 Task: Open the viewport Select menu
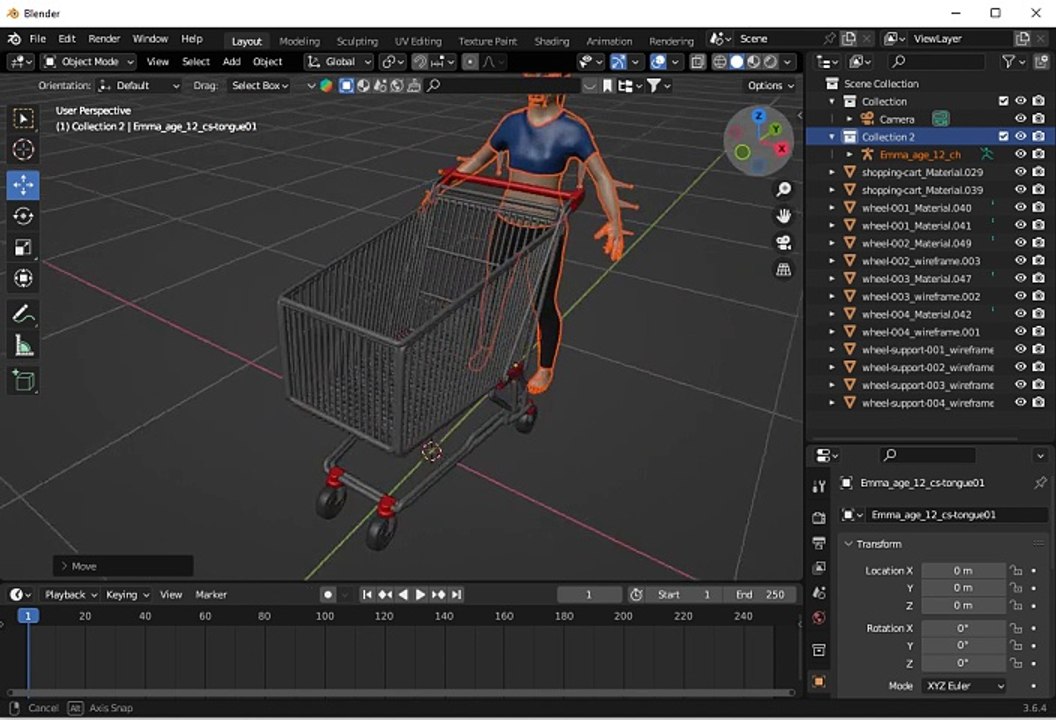(x=196, y=62)
